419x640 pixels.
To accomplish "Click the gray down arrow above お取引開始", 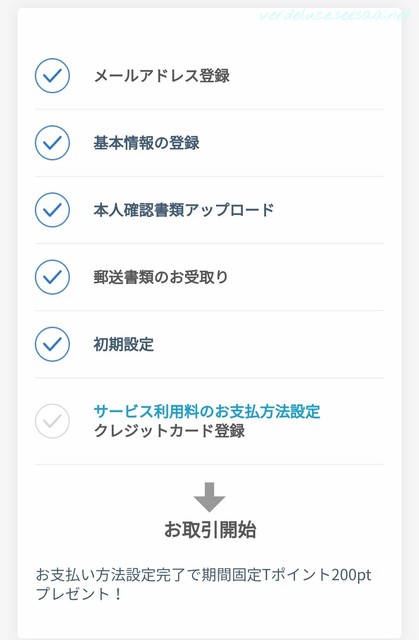I will [209, 497].
